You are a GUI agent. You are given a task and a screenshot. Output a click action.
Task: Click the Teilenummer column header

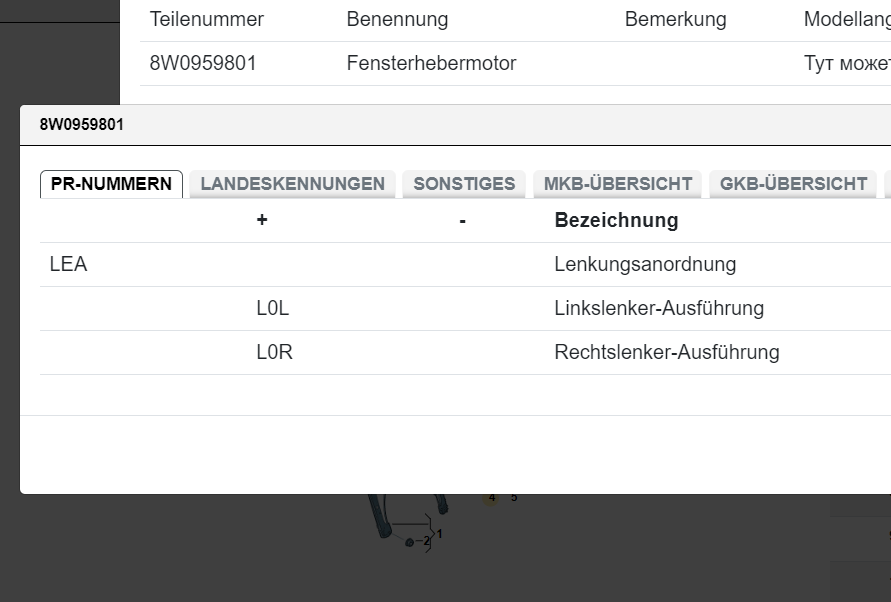coord(206,19)
